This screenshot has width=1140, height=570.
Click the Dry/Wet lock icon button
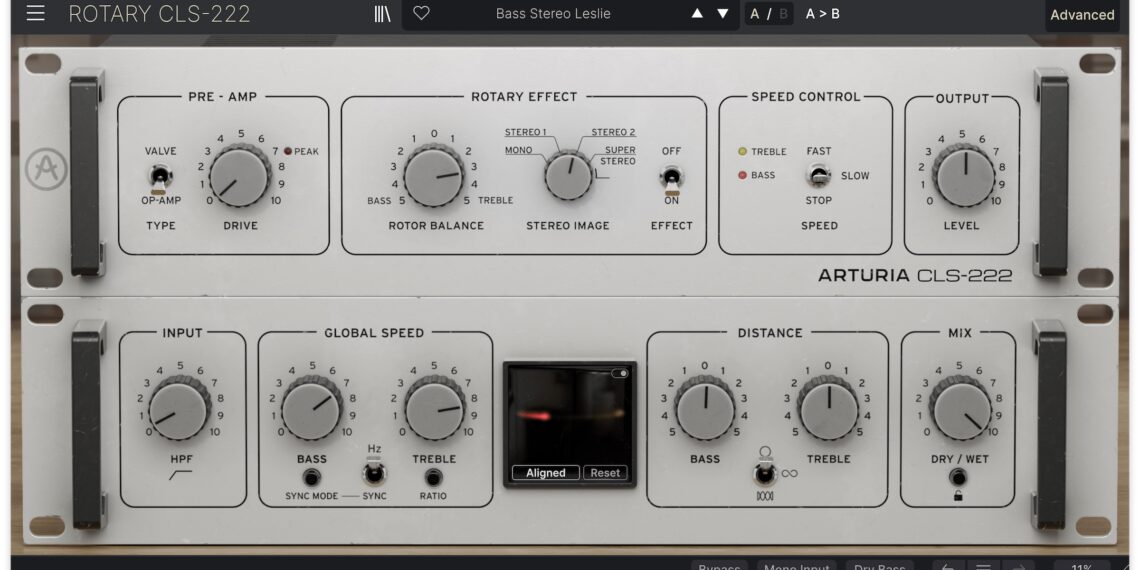958,478
